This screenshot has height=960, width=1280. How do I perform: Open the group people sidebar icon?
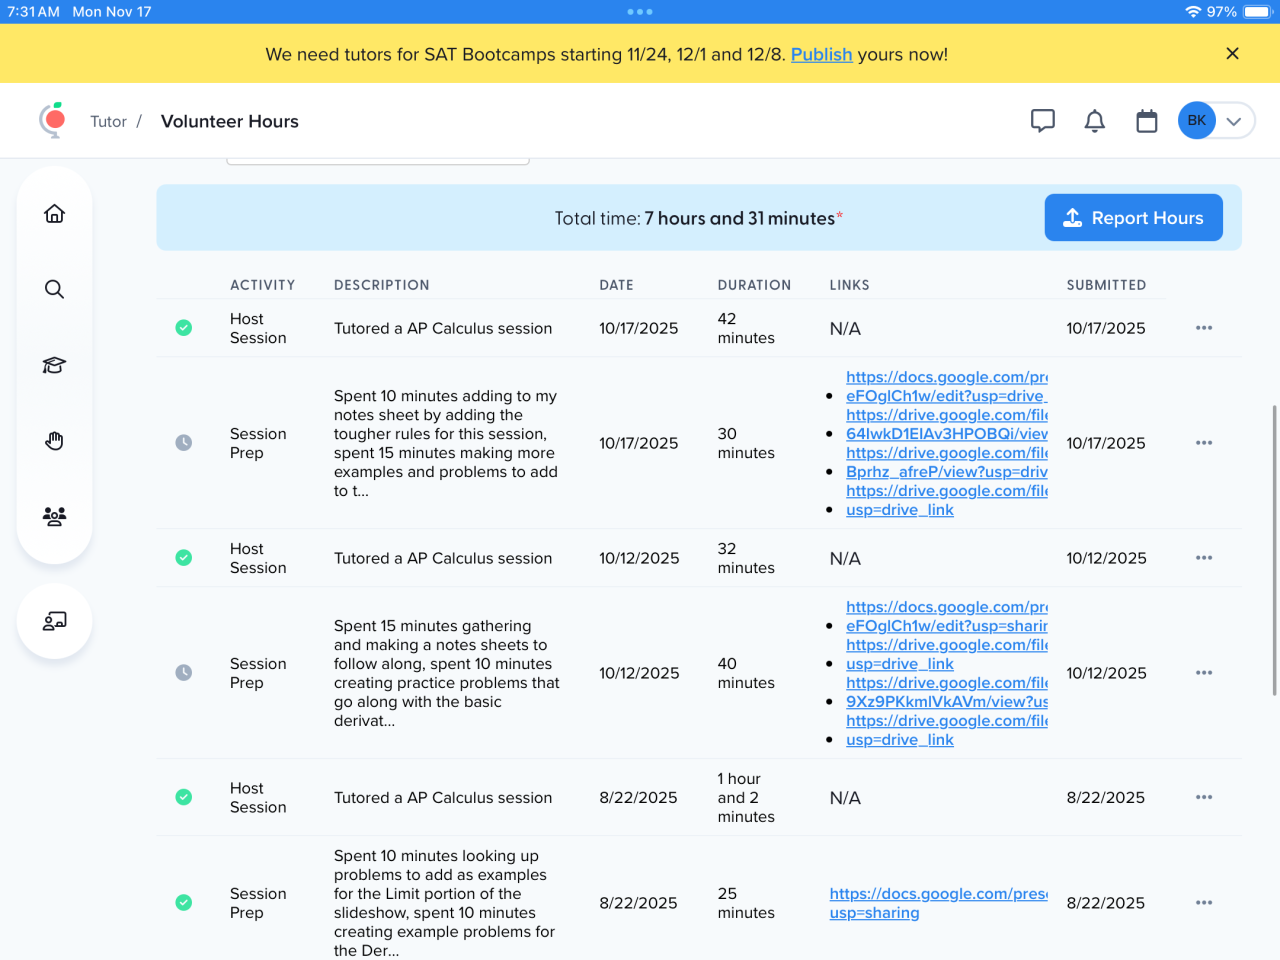coord(55,516)
